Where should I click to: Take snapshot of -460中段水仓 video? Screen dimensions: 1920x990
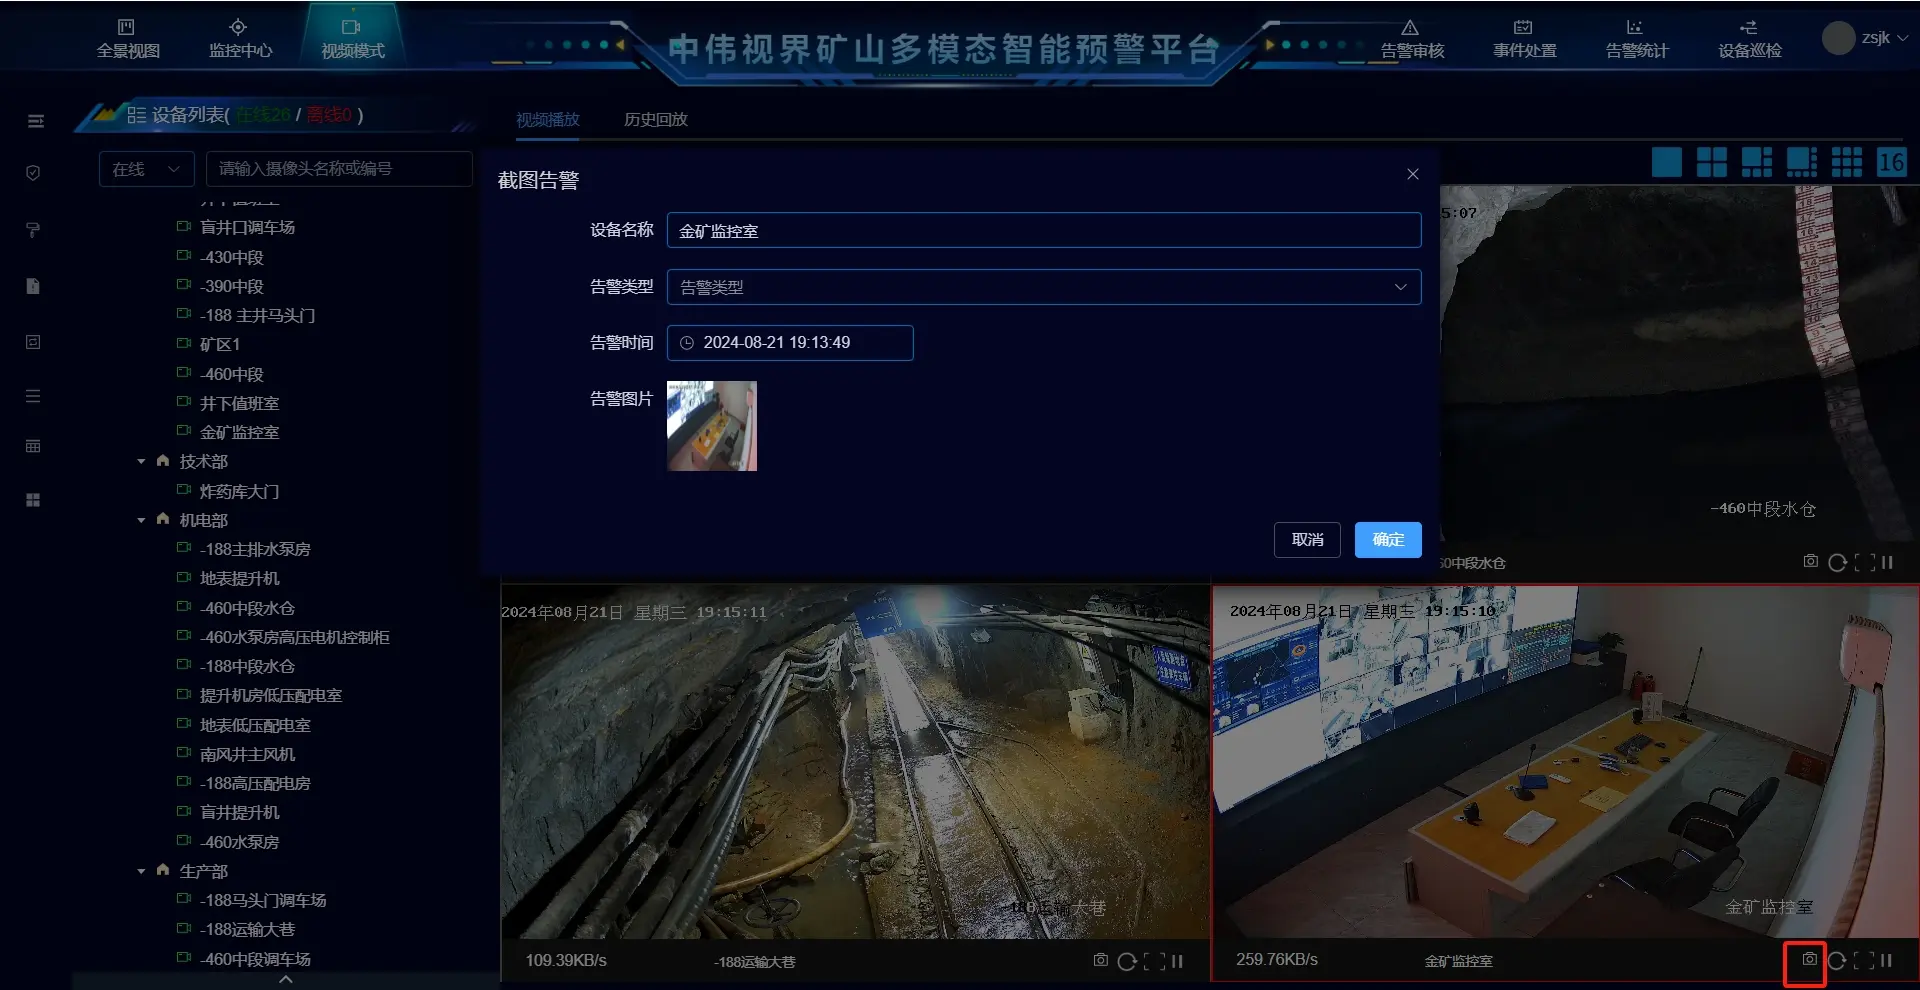(x=1810, y=561)
